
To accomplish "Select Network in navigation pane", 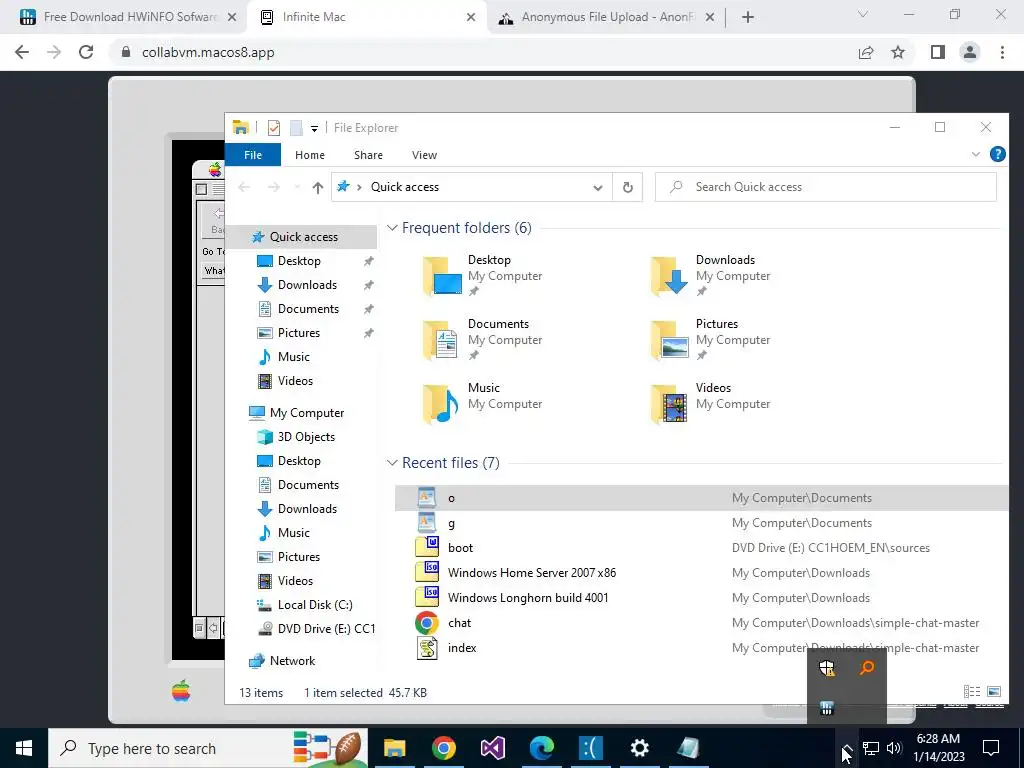I will [293, 661].
